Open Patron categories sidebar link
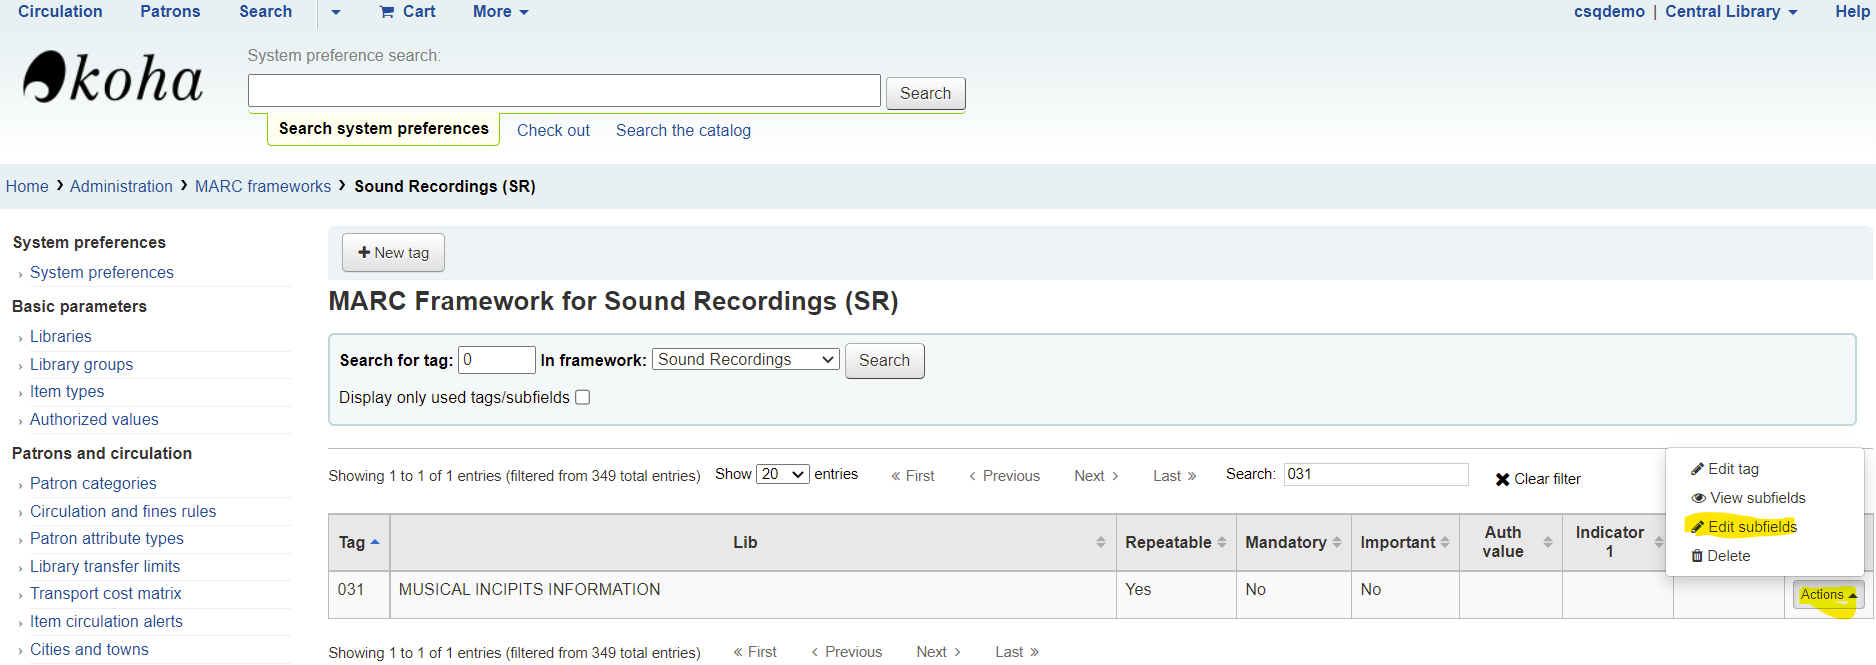This screenshot has width=1876, height=665. click(x=93, y=484)
